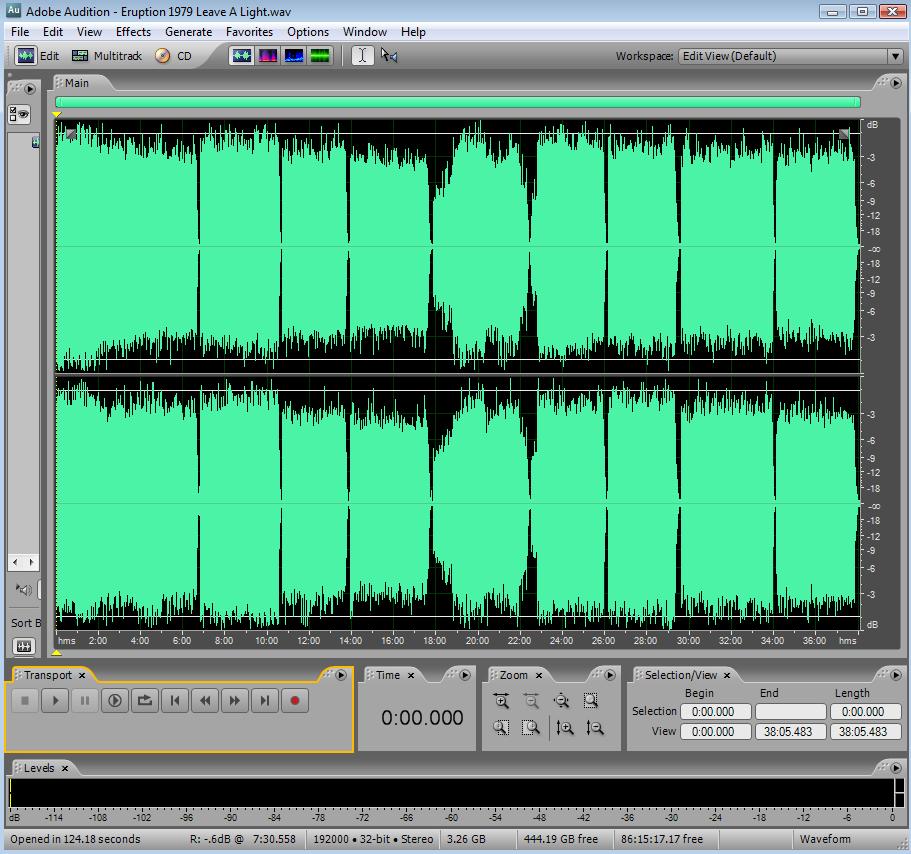Image resolution: width=911 pixels, height=854 pixels.
Task: Click the Selection End time field
Action: click(790, 712)
